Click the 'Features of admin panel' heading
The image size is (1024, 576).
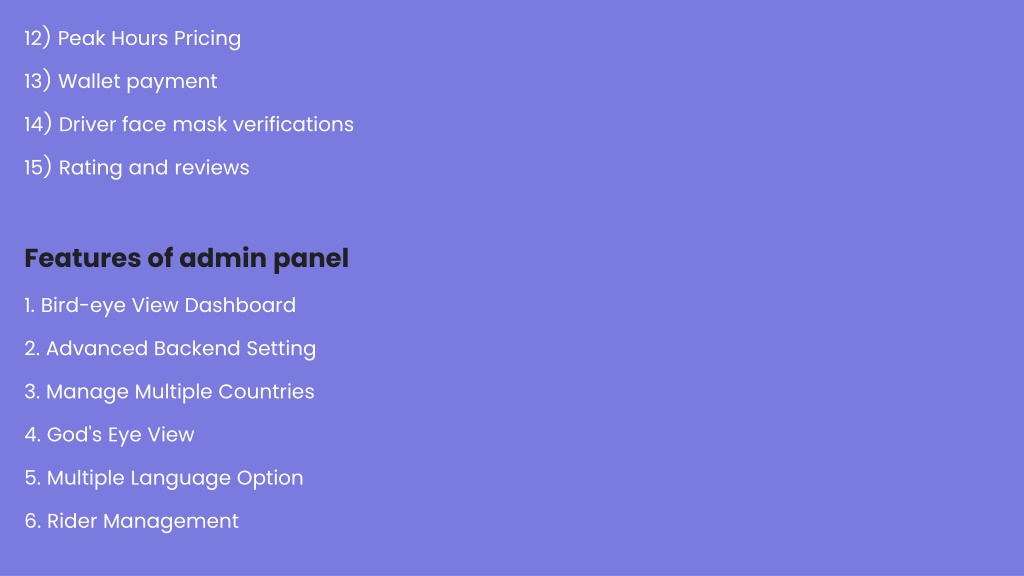[x=187, y=259]
